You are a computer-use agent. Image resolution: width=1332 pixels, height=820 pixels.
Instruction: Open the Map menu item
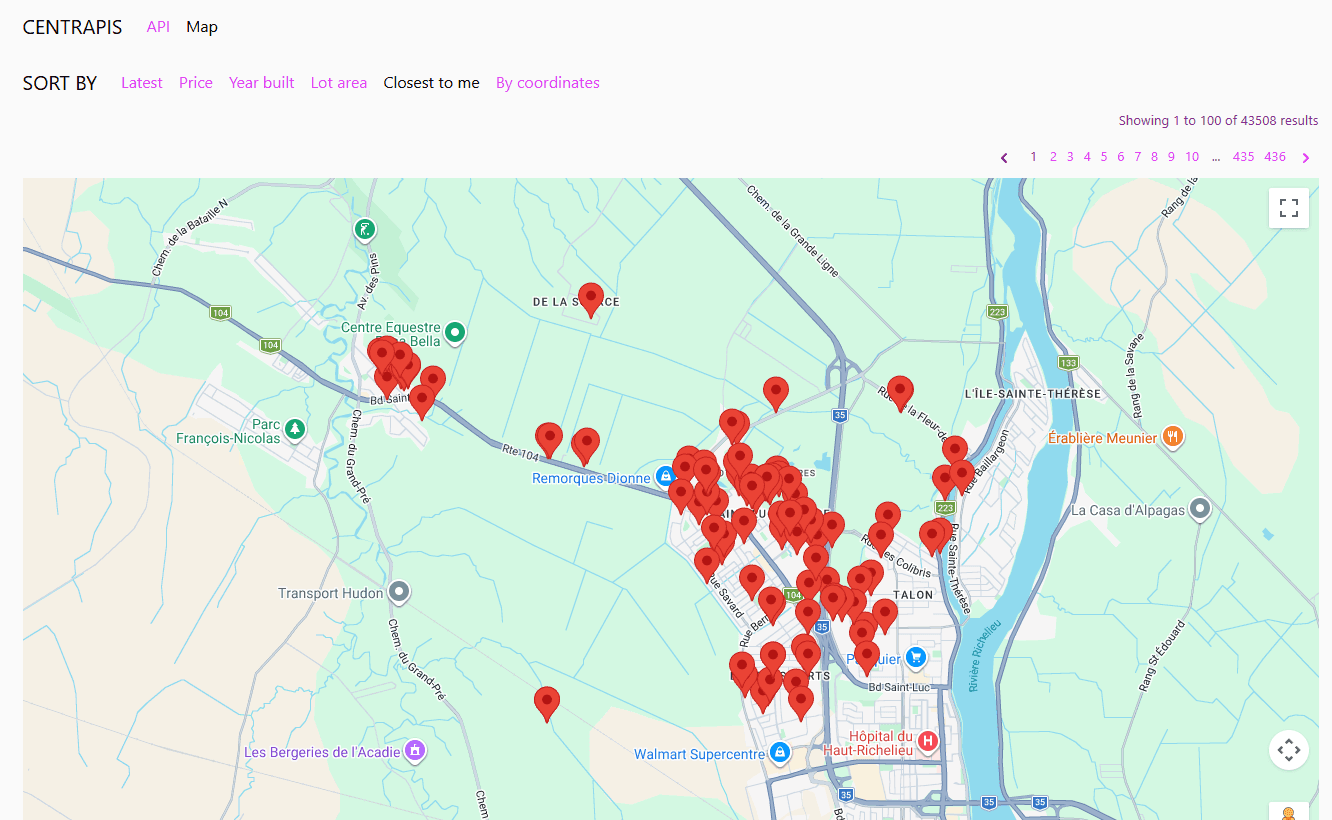tap(202, 27)
